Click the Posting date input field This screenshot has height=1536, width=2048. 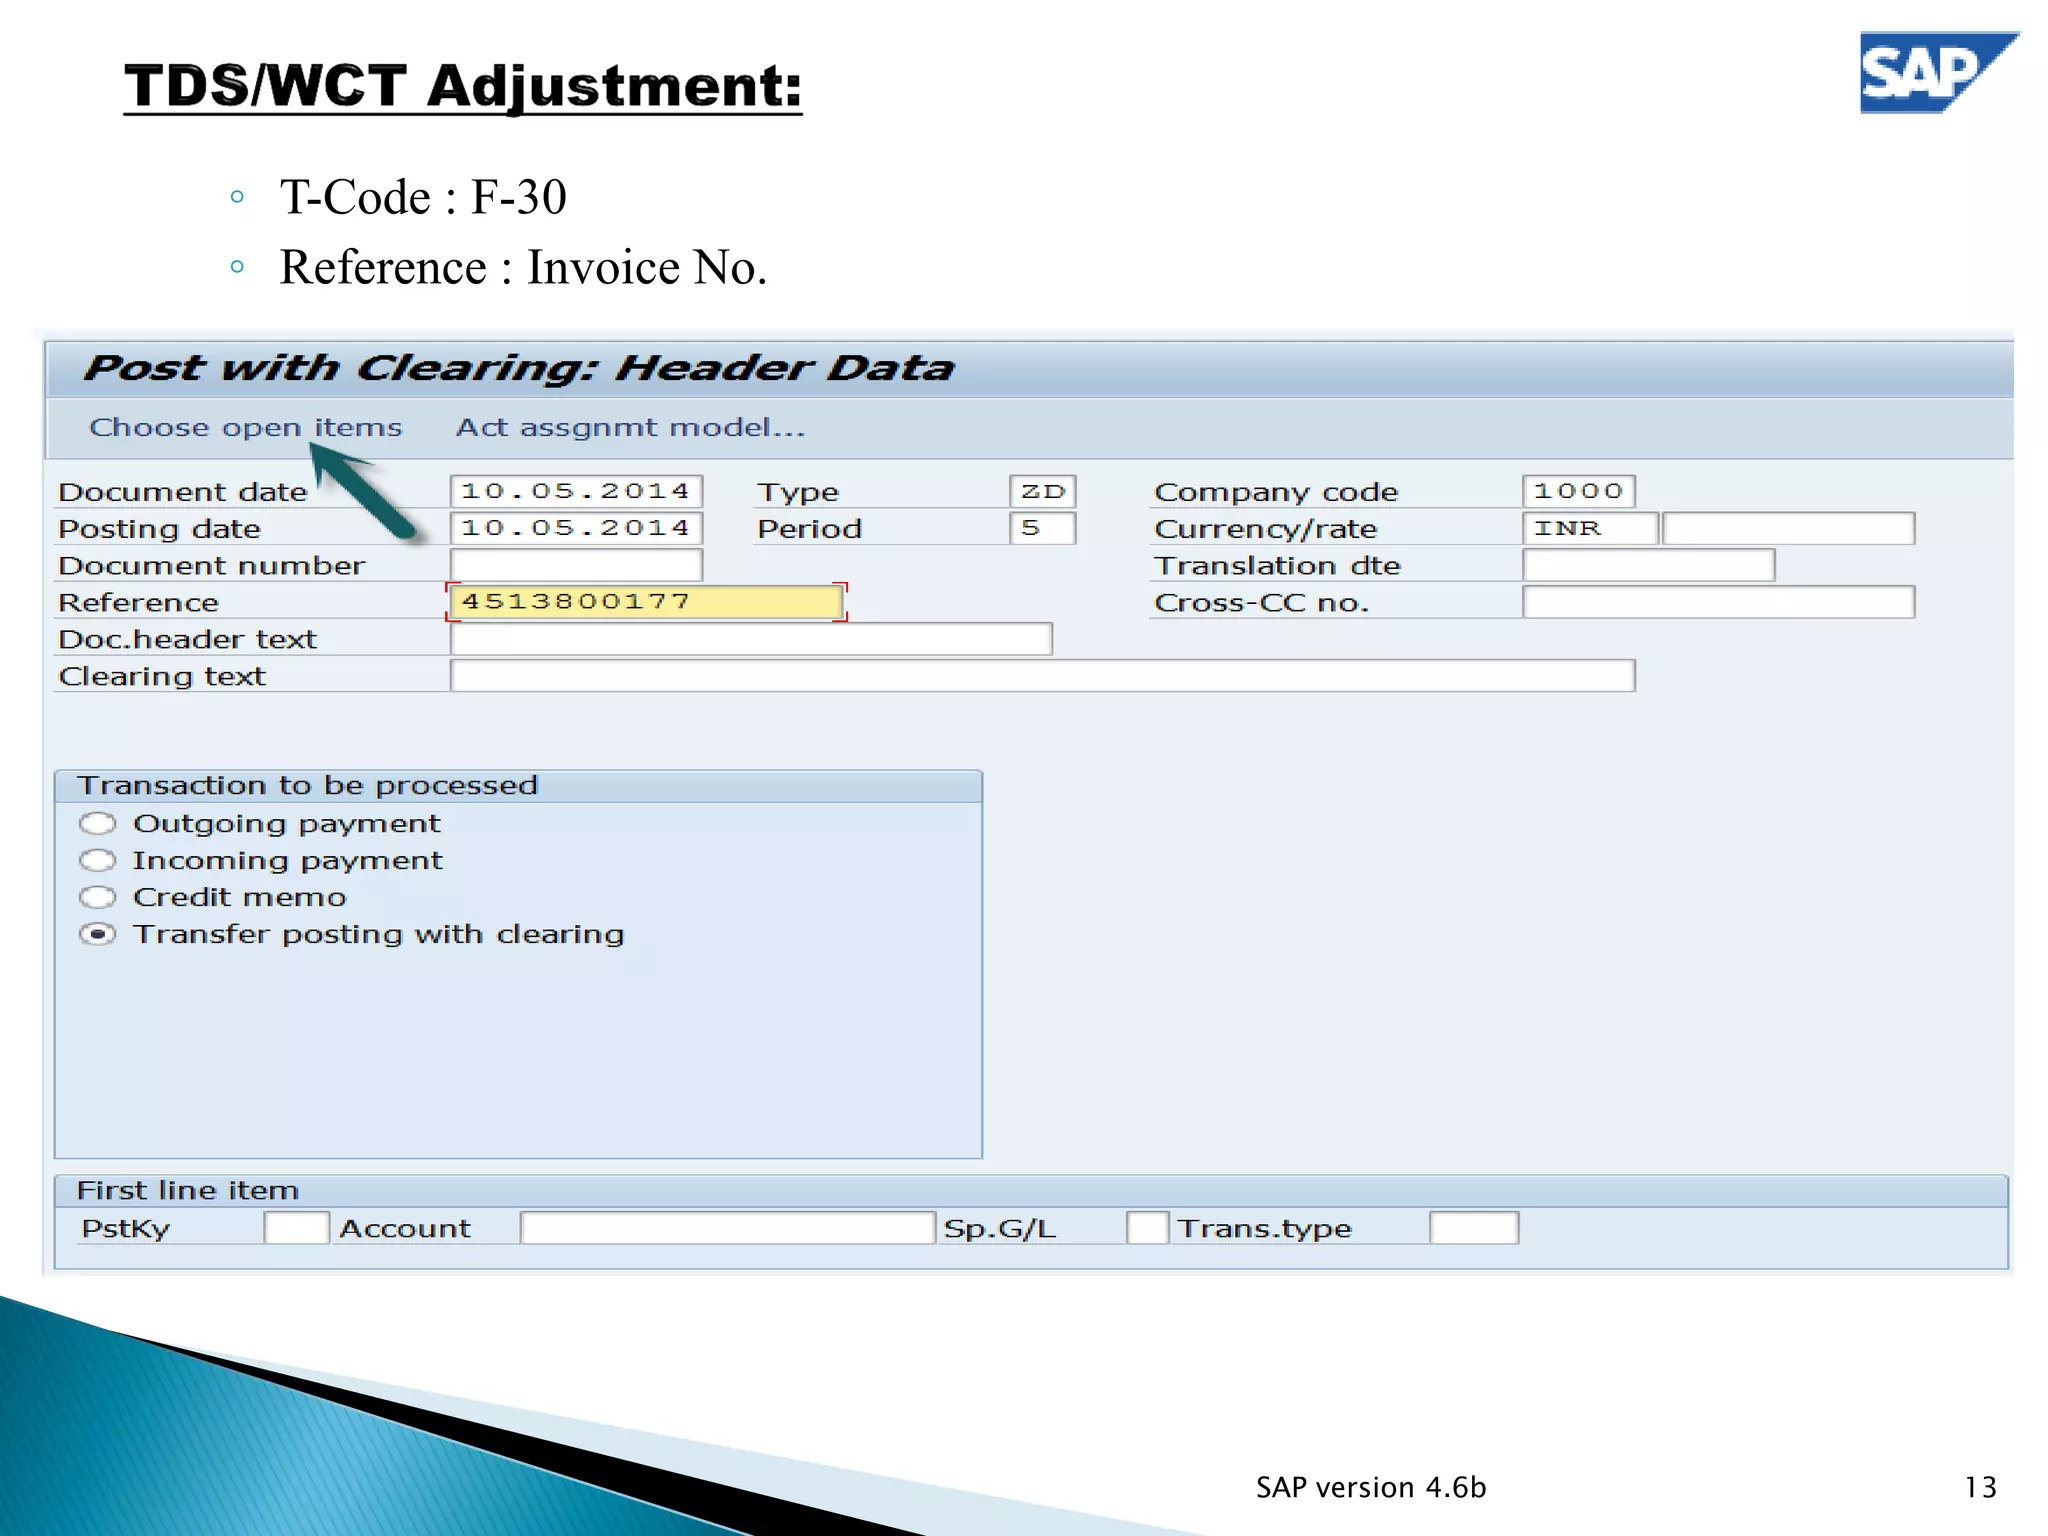pyautogui.click(x=576, y=528)
